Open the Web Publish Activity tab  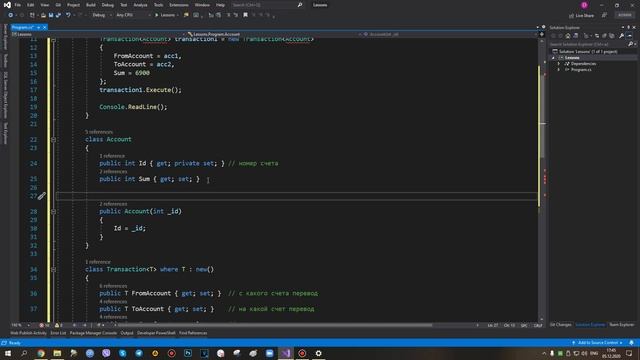[28, 333]
